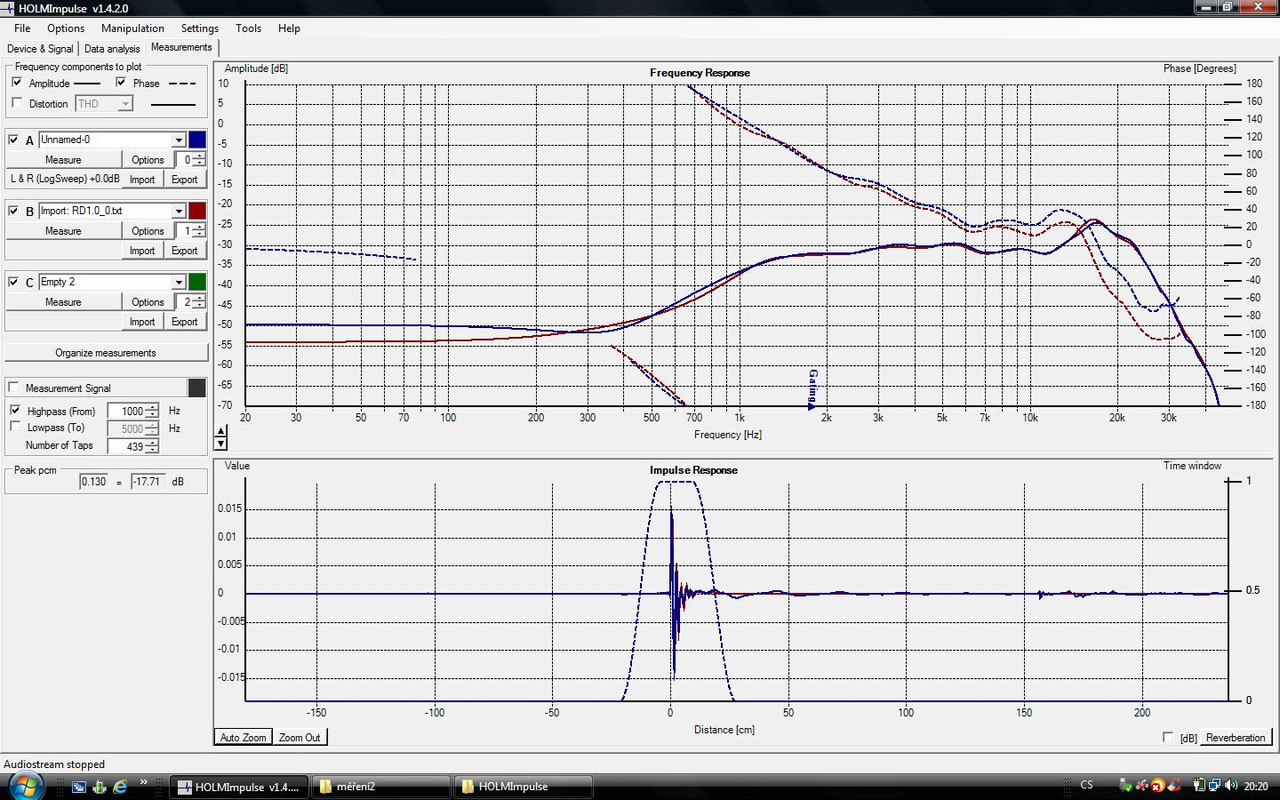The image size is (1280, 800).
Task: Click the Auto Zoom button
Action: [243, 737]
